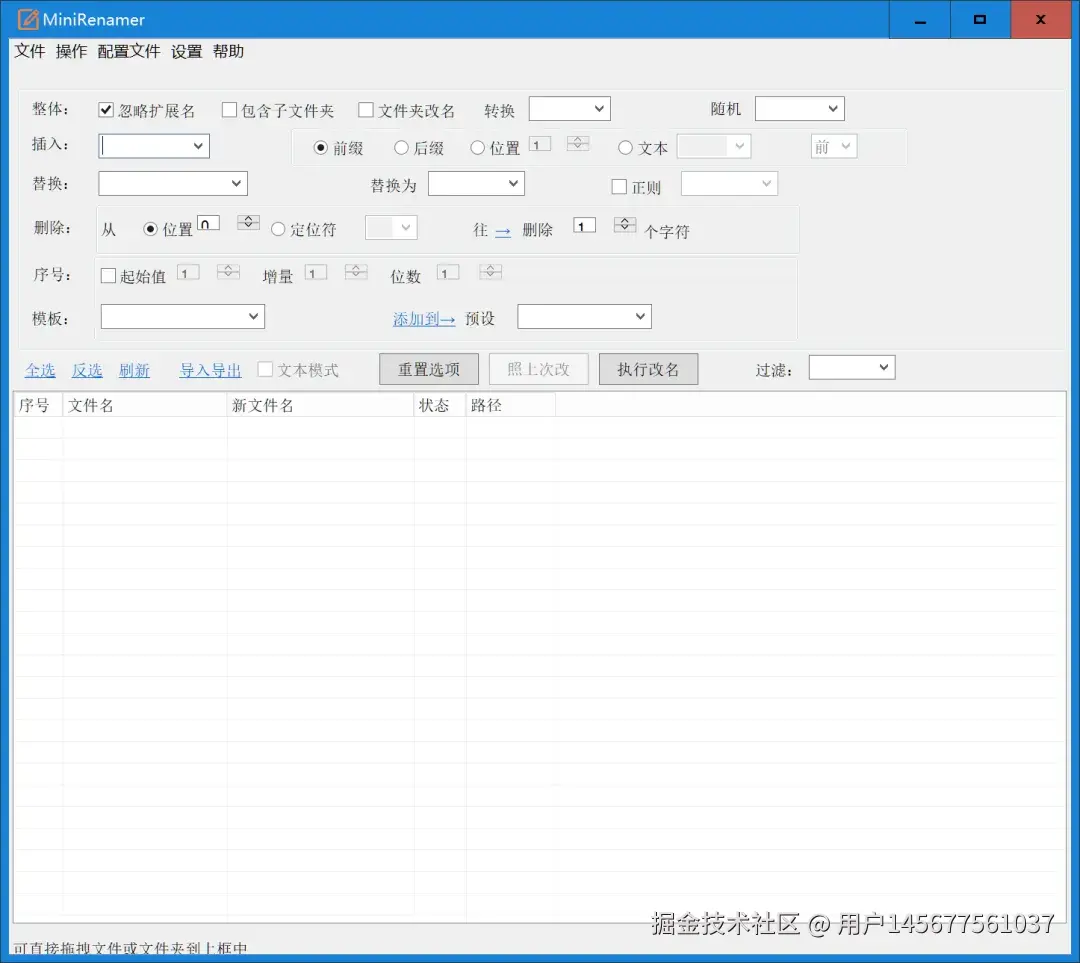1080x963 pixels.
Task: Close the MiniRenamer window
Action: point(1041,19)
